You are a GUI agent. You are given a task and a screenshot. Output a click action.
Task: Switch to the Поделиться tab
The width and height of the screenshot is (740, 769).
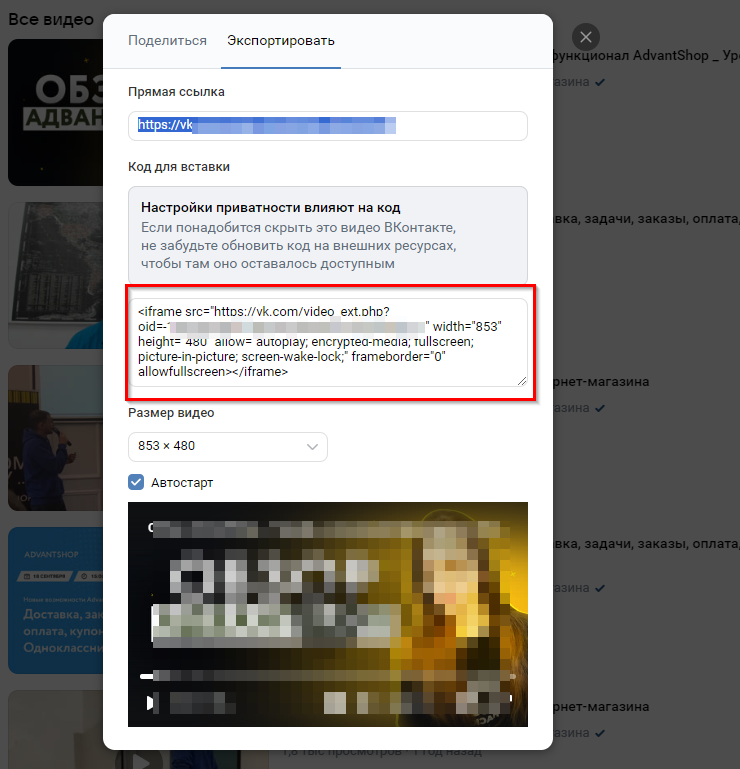point(167,41)
